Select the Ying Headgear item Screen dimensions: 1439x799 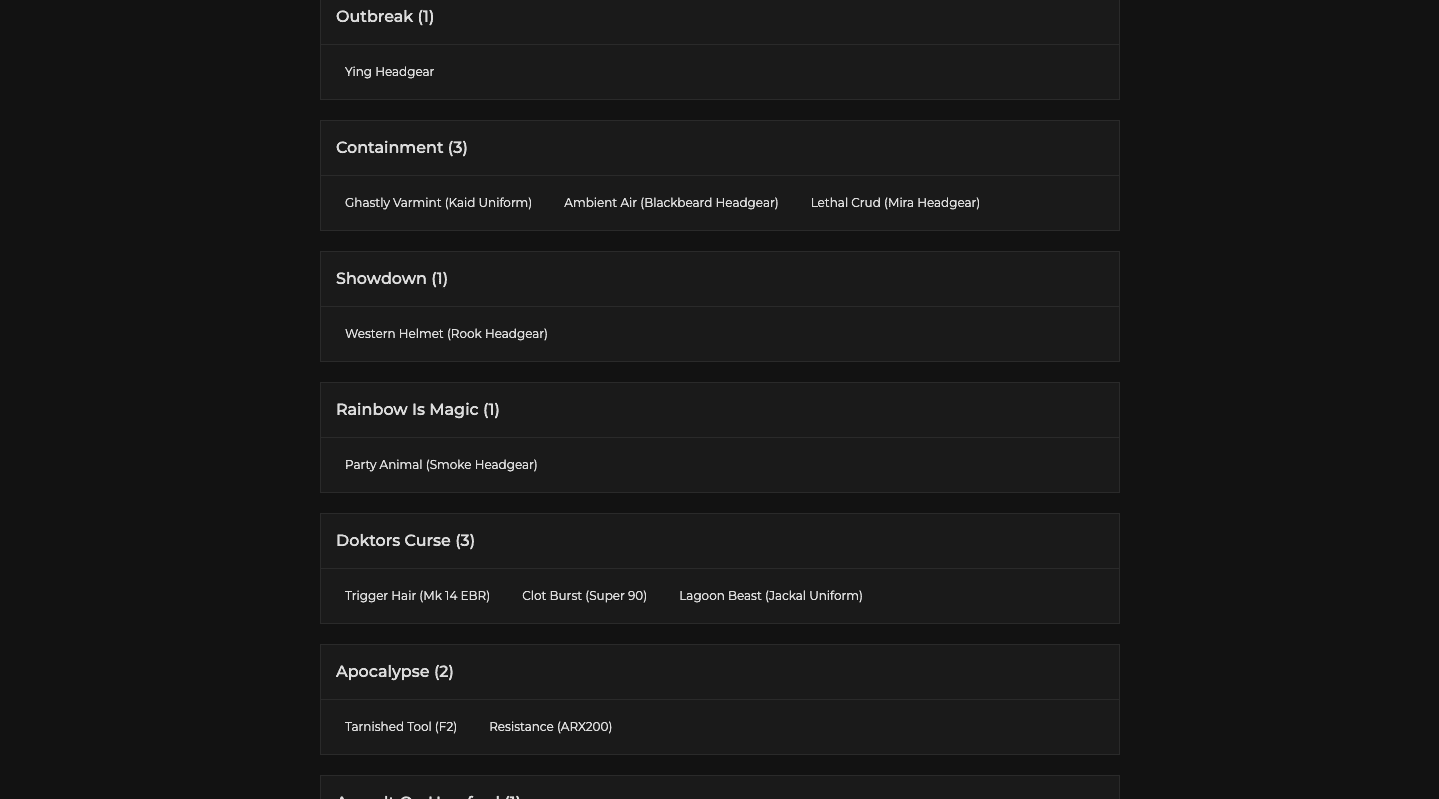click(389, 72)
